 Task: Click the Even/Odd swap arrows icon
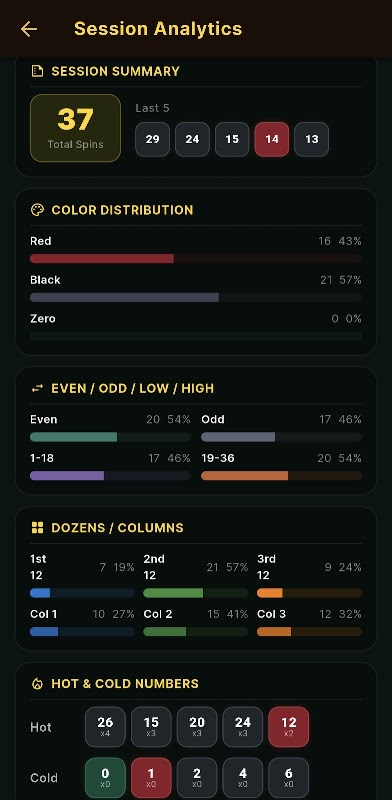37,388
